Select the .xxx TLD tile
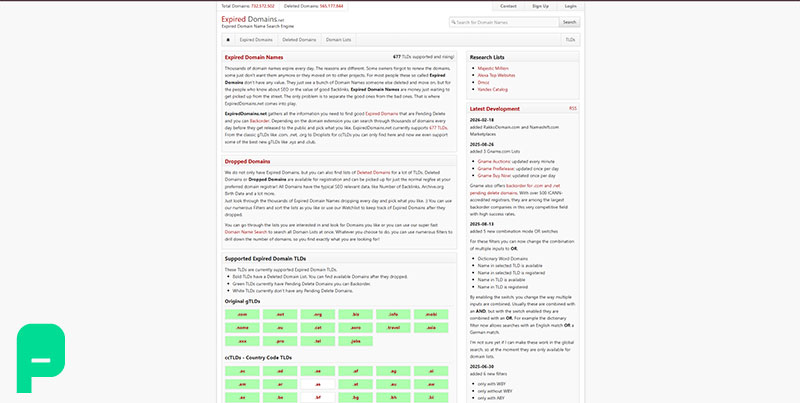800x403 pixels. [242, 341]
